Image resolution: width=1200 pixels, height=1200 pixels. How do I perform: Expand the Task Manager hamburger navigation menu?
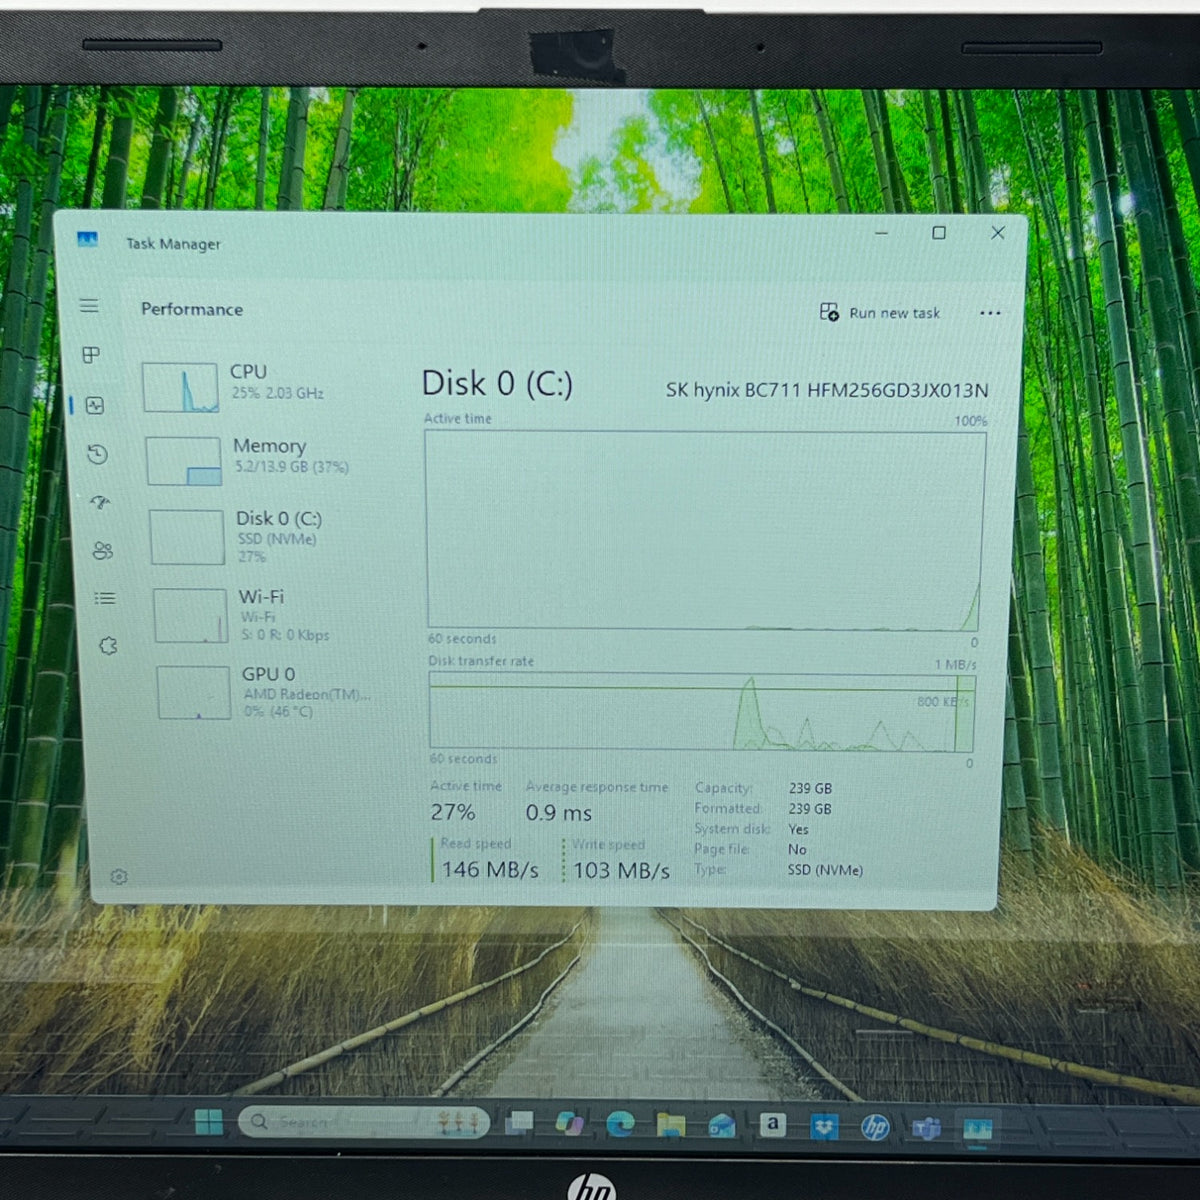click(89, 306)
